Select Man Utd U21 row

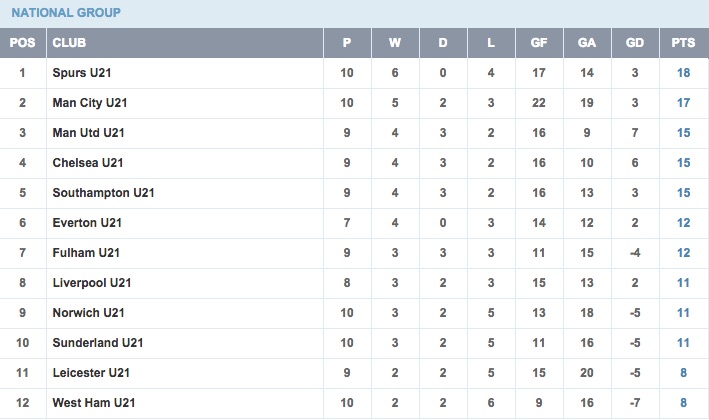coord(354,133)
